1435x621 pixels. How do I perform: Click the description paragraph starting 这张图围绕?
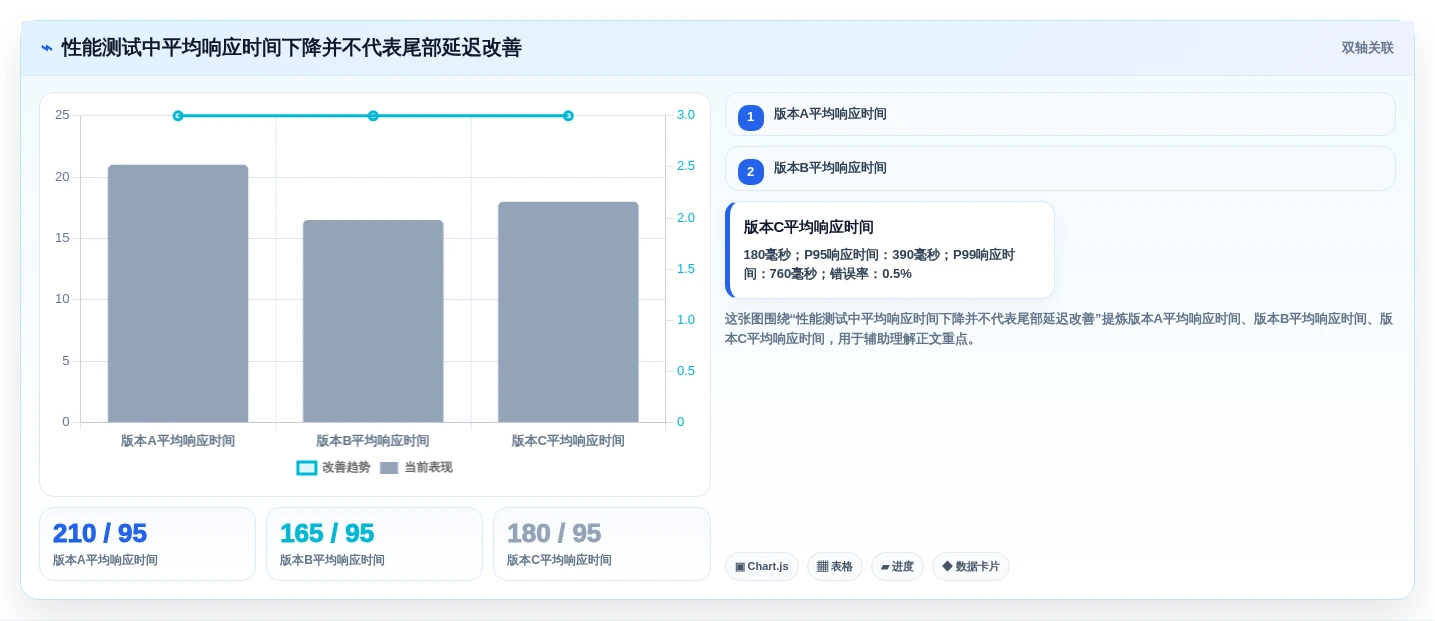click(1059, 329)
